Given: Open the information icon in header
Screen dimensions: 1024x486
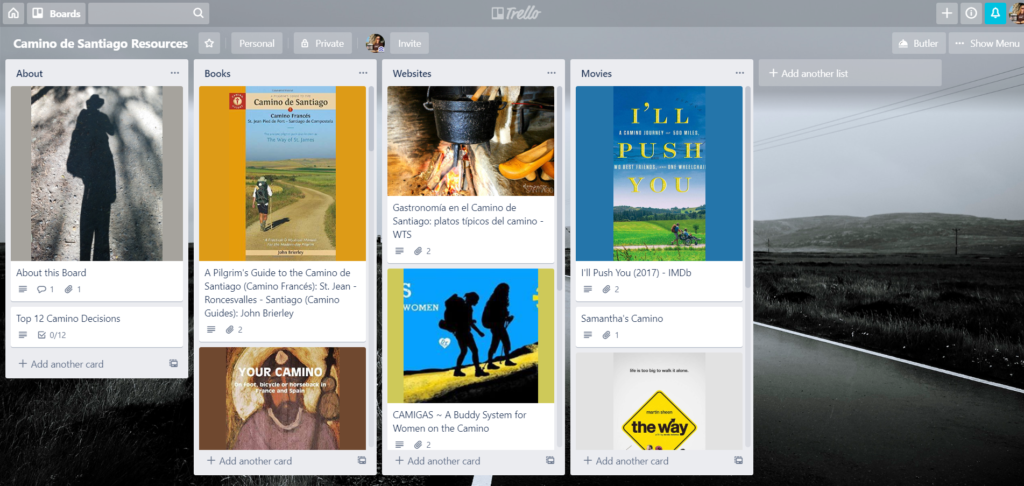Looking at the screenshot, I should [x=971, y=13].
